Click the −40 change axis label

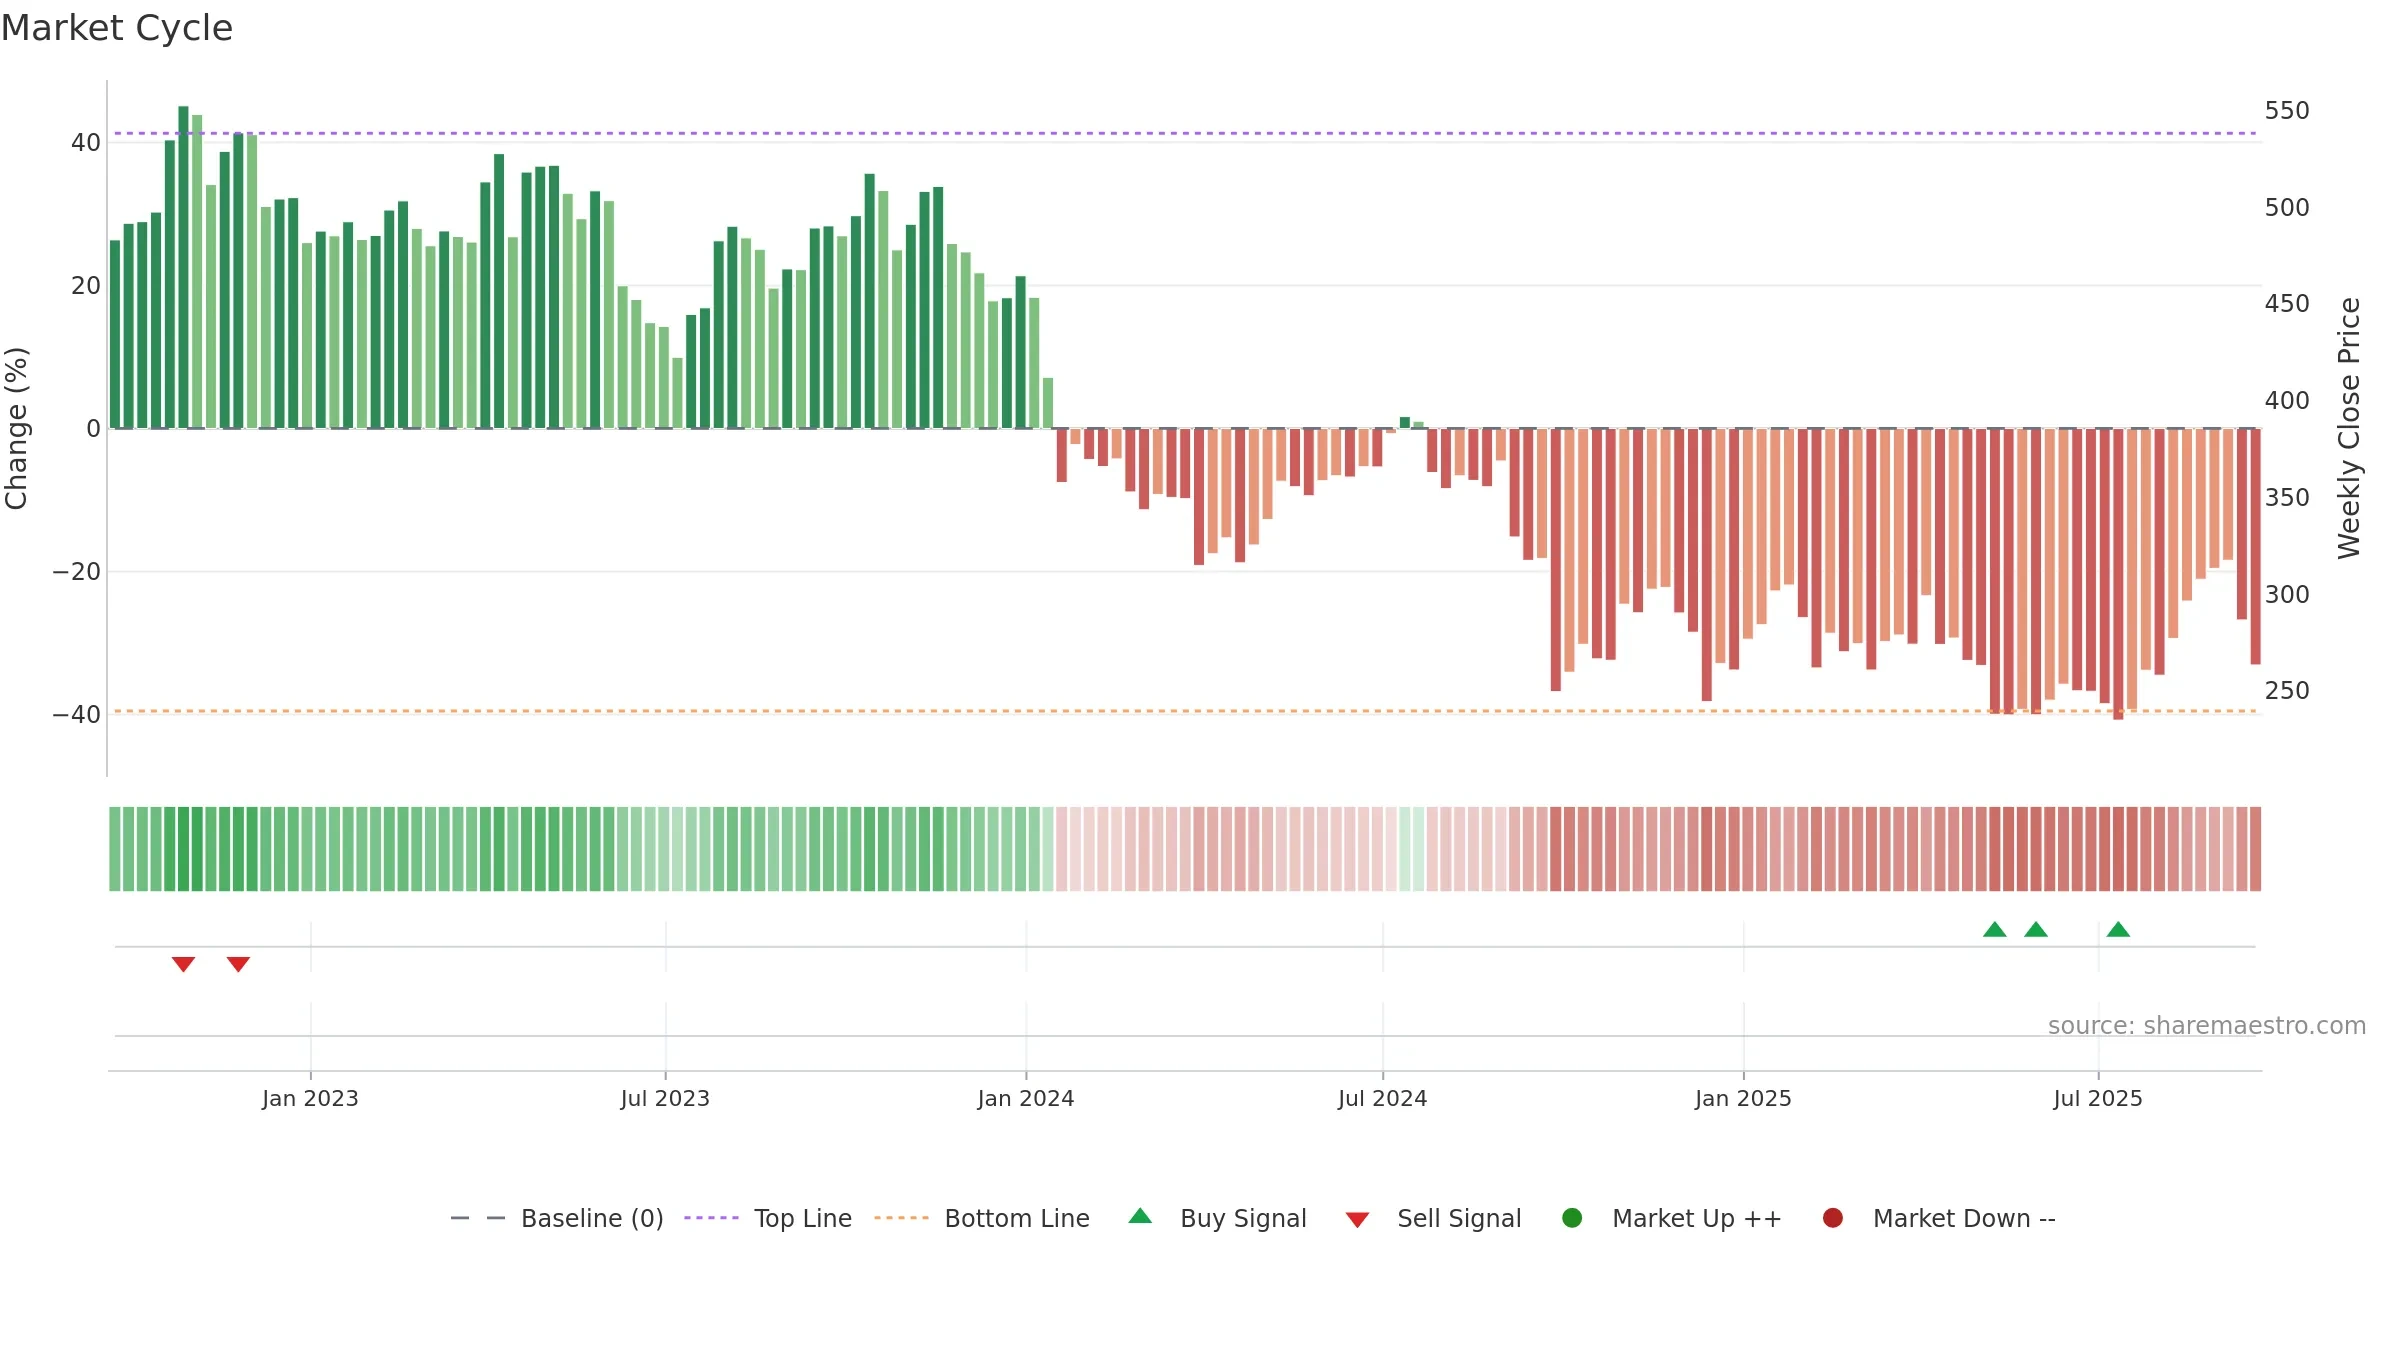76,715
